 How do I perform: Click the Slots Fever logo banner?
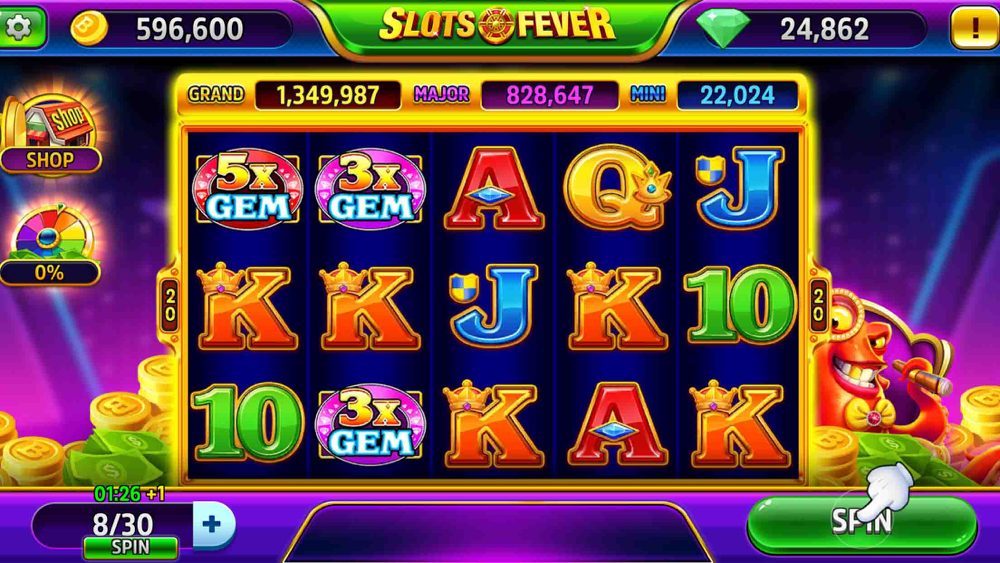tap(497, 26)
